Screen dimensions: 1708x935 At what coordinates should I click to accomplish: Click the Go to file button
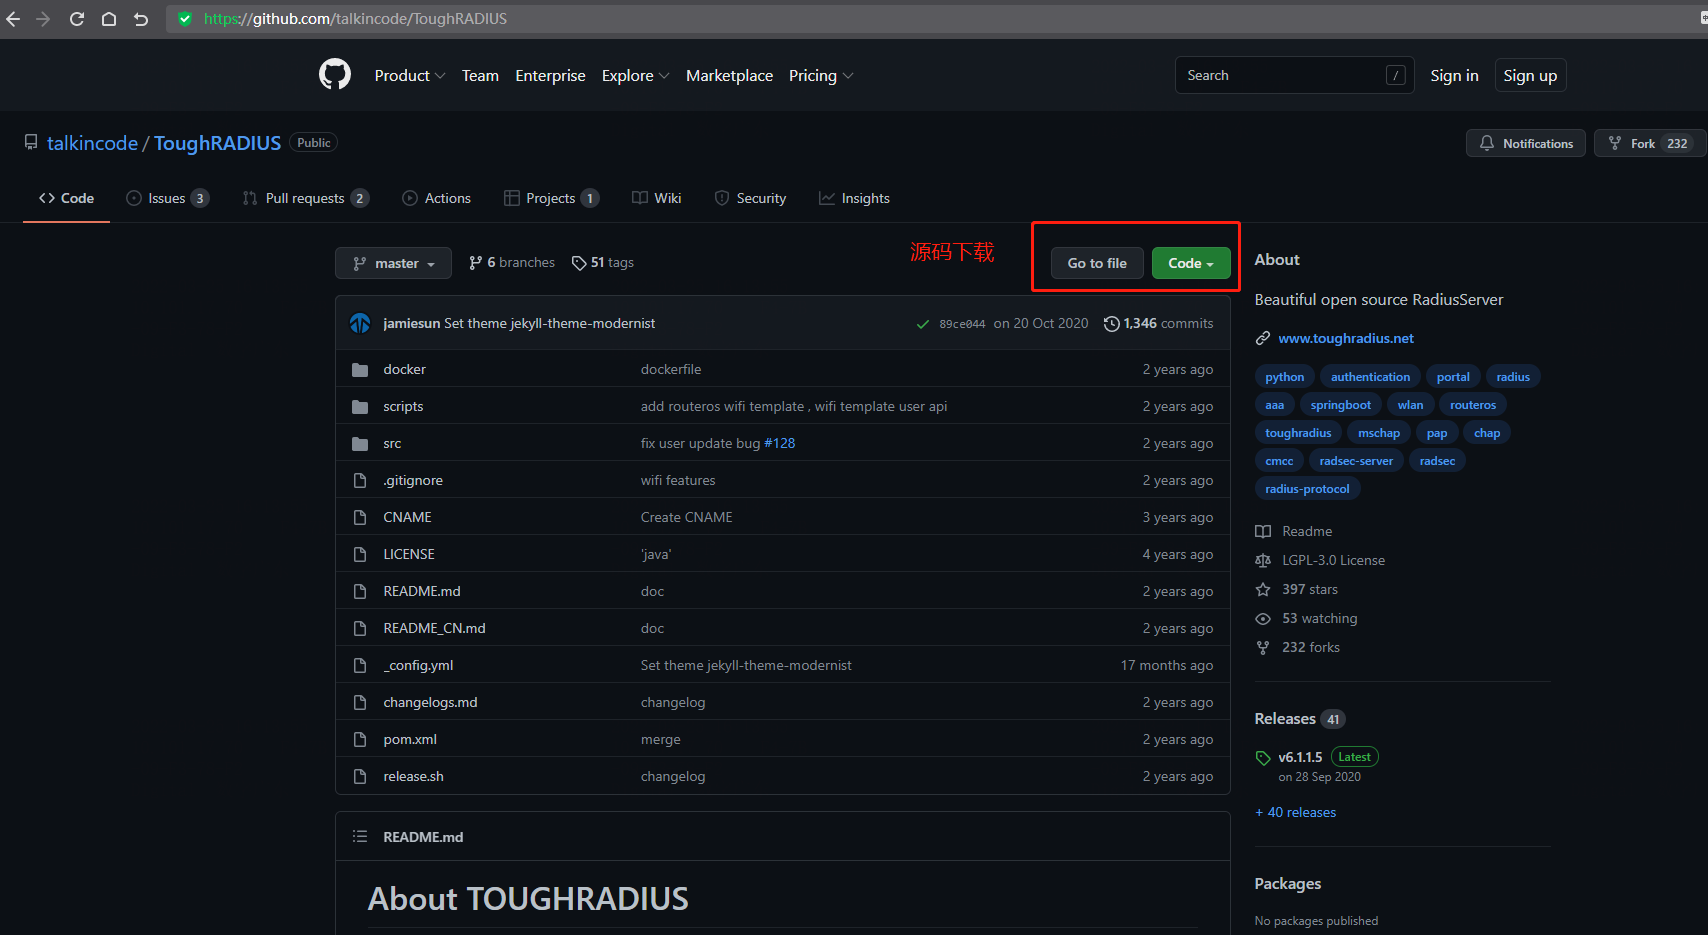[x=1096, y=262]
